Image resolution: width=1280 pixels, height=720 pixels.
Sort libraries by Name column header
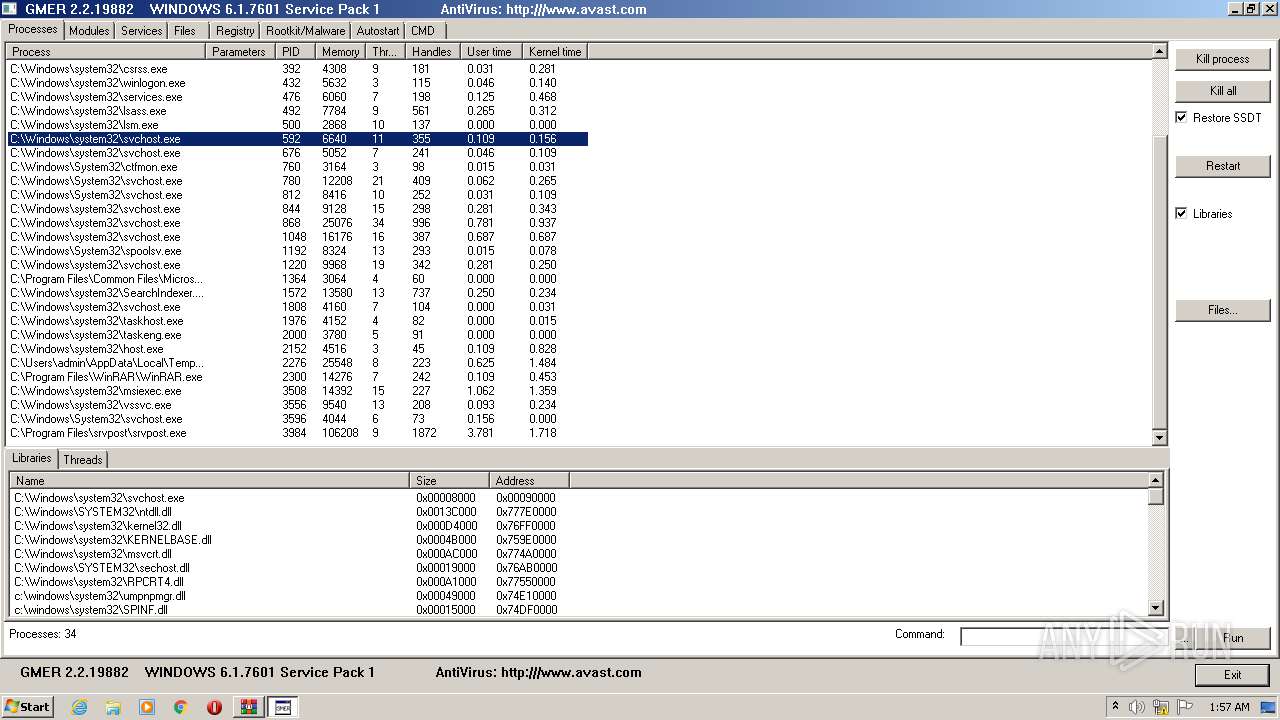[210, 481]
